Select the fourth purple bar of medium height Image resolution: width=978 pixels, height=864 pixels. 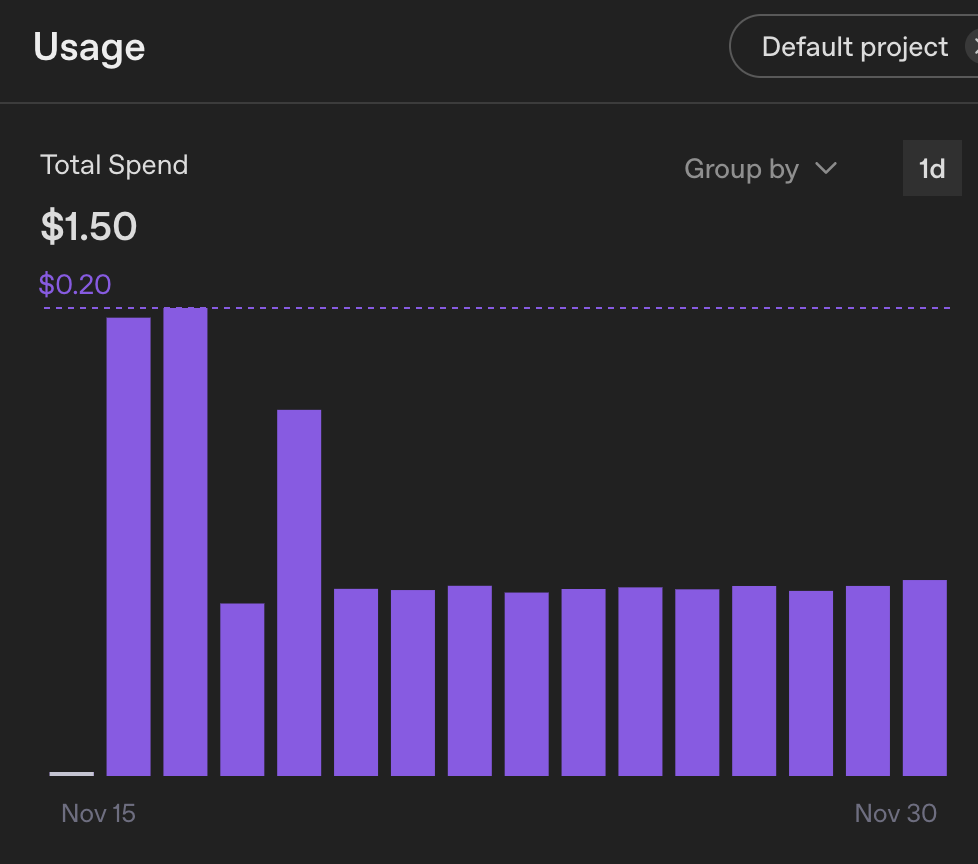tap(299, 592)
